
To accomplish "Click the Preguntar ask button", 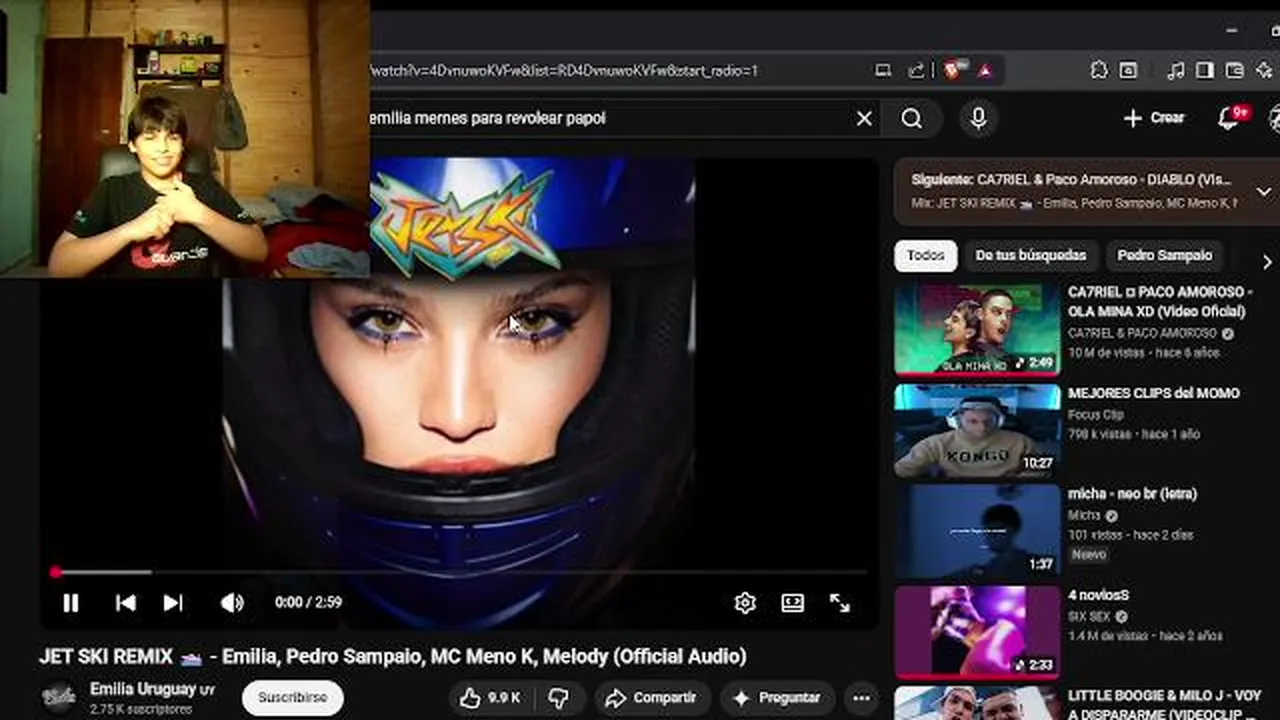I will [777, 698].
